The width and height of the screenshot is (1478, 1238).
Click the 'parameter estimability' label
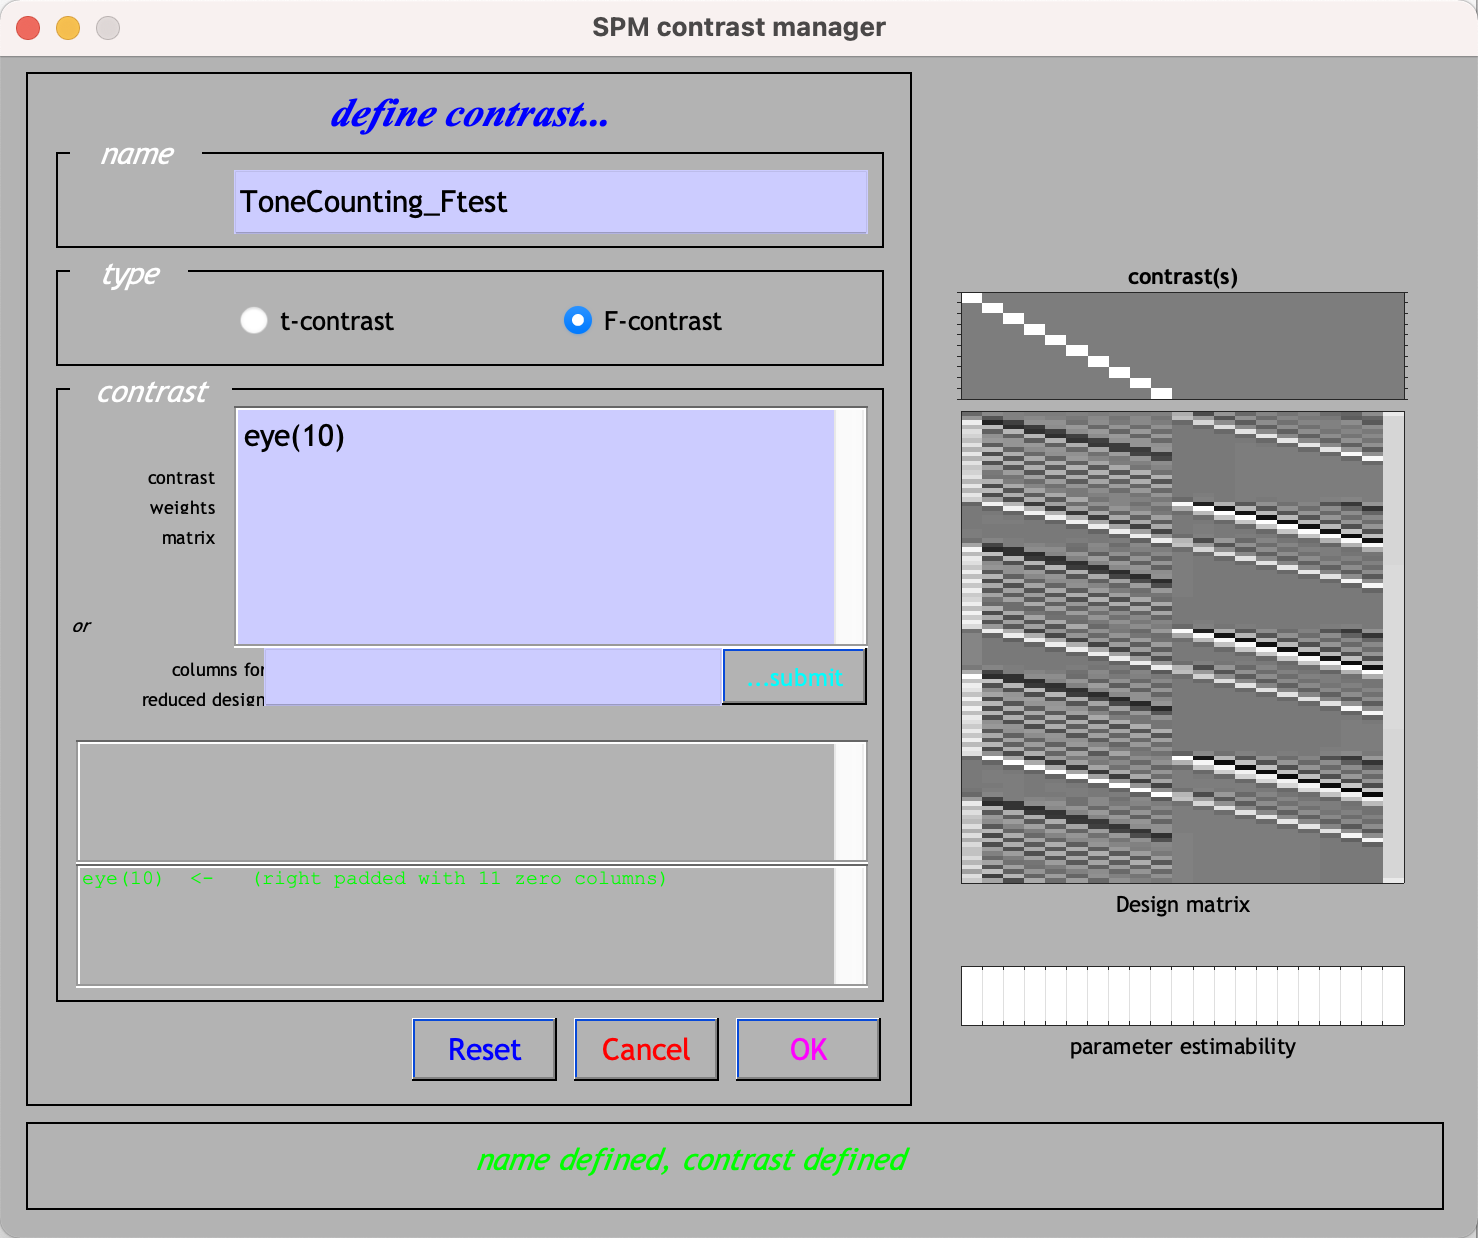(1183, 1047)
